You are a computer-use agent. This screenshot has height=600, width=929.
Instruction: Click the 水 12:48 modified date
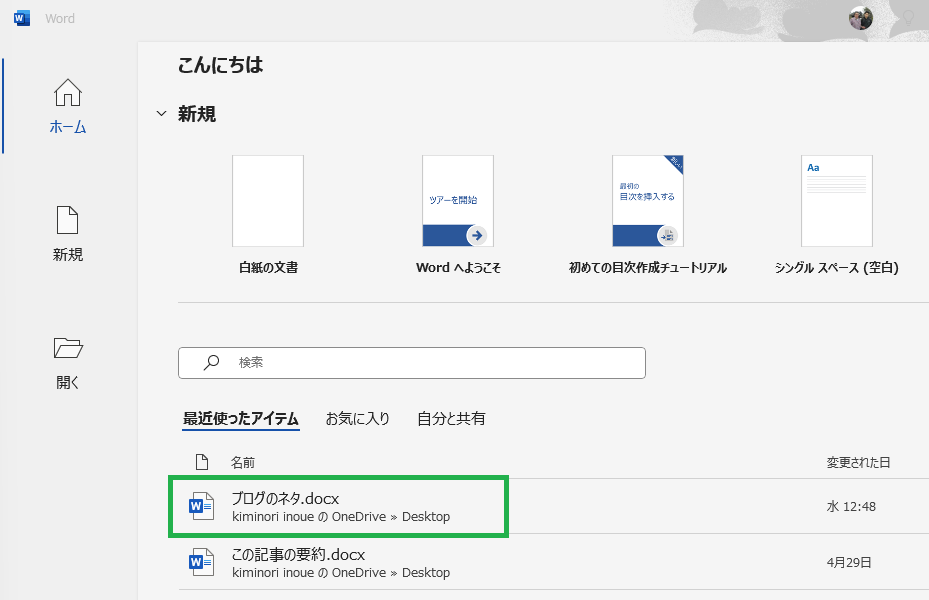tap(851, 506)
